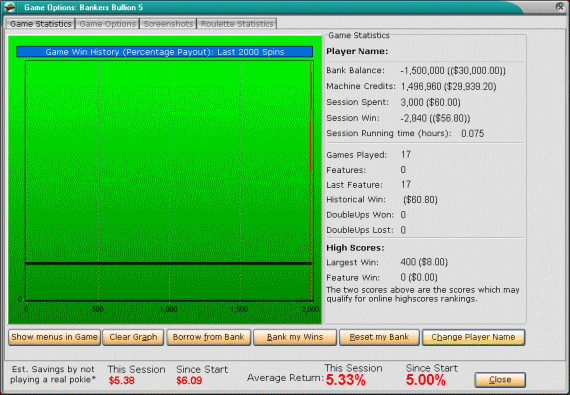This screenshot has height=395, width=570.
Task: Click Historical Win value ($60.80)
Action: coord(420,200)
